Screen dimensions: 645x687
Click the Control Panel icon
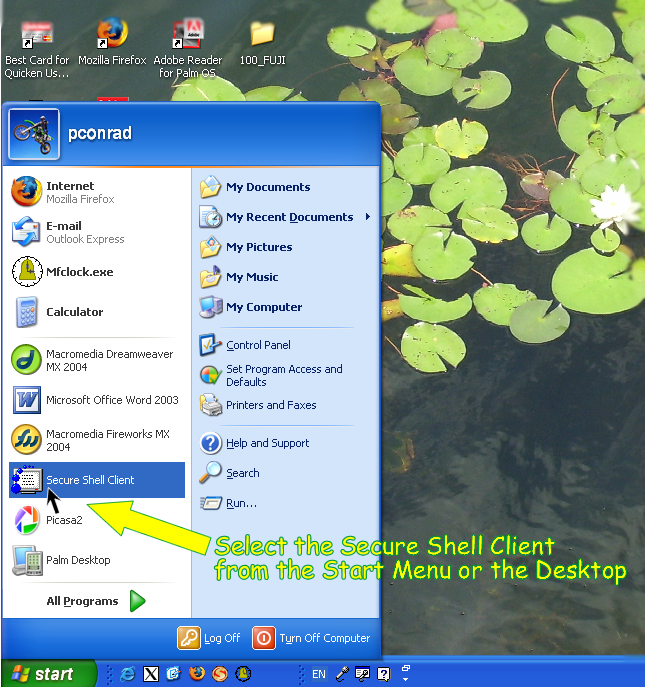point(210,345)
